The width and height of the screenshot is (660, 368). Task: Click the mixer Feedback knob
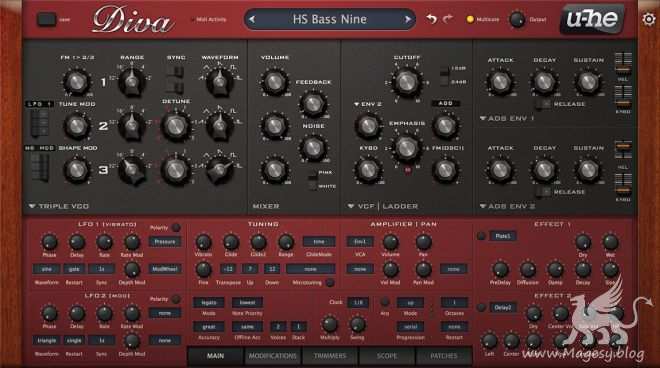[313, 103]
